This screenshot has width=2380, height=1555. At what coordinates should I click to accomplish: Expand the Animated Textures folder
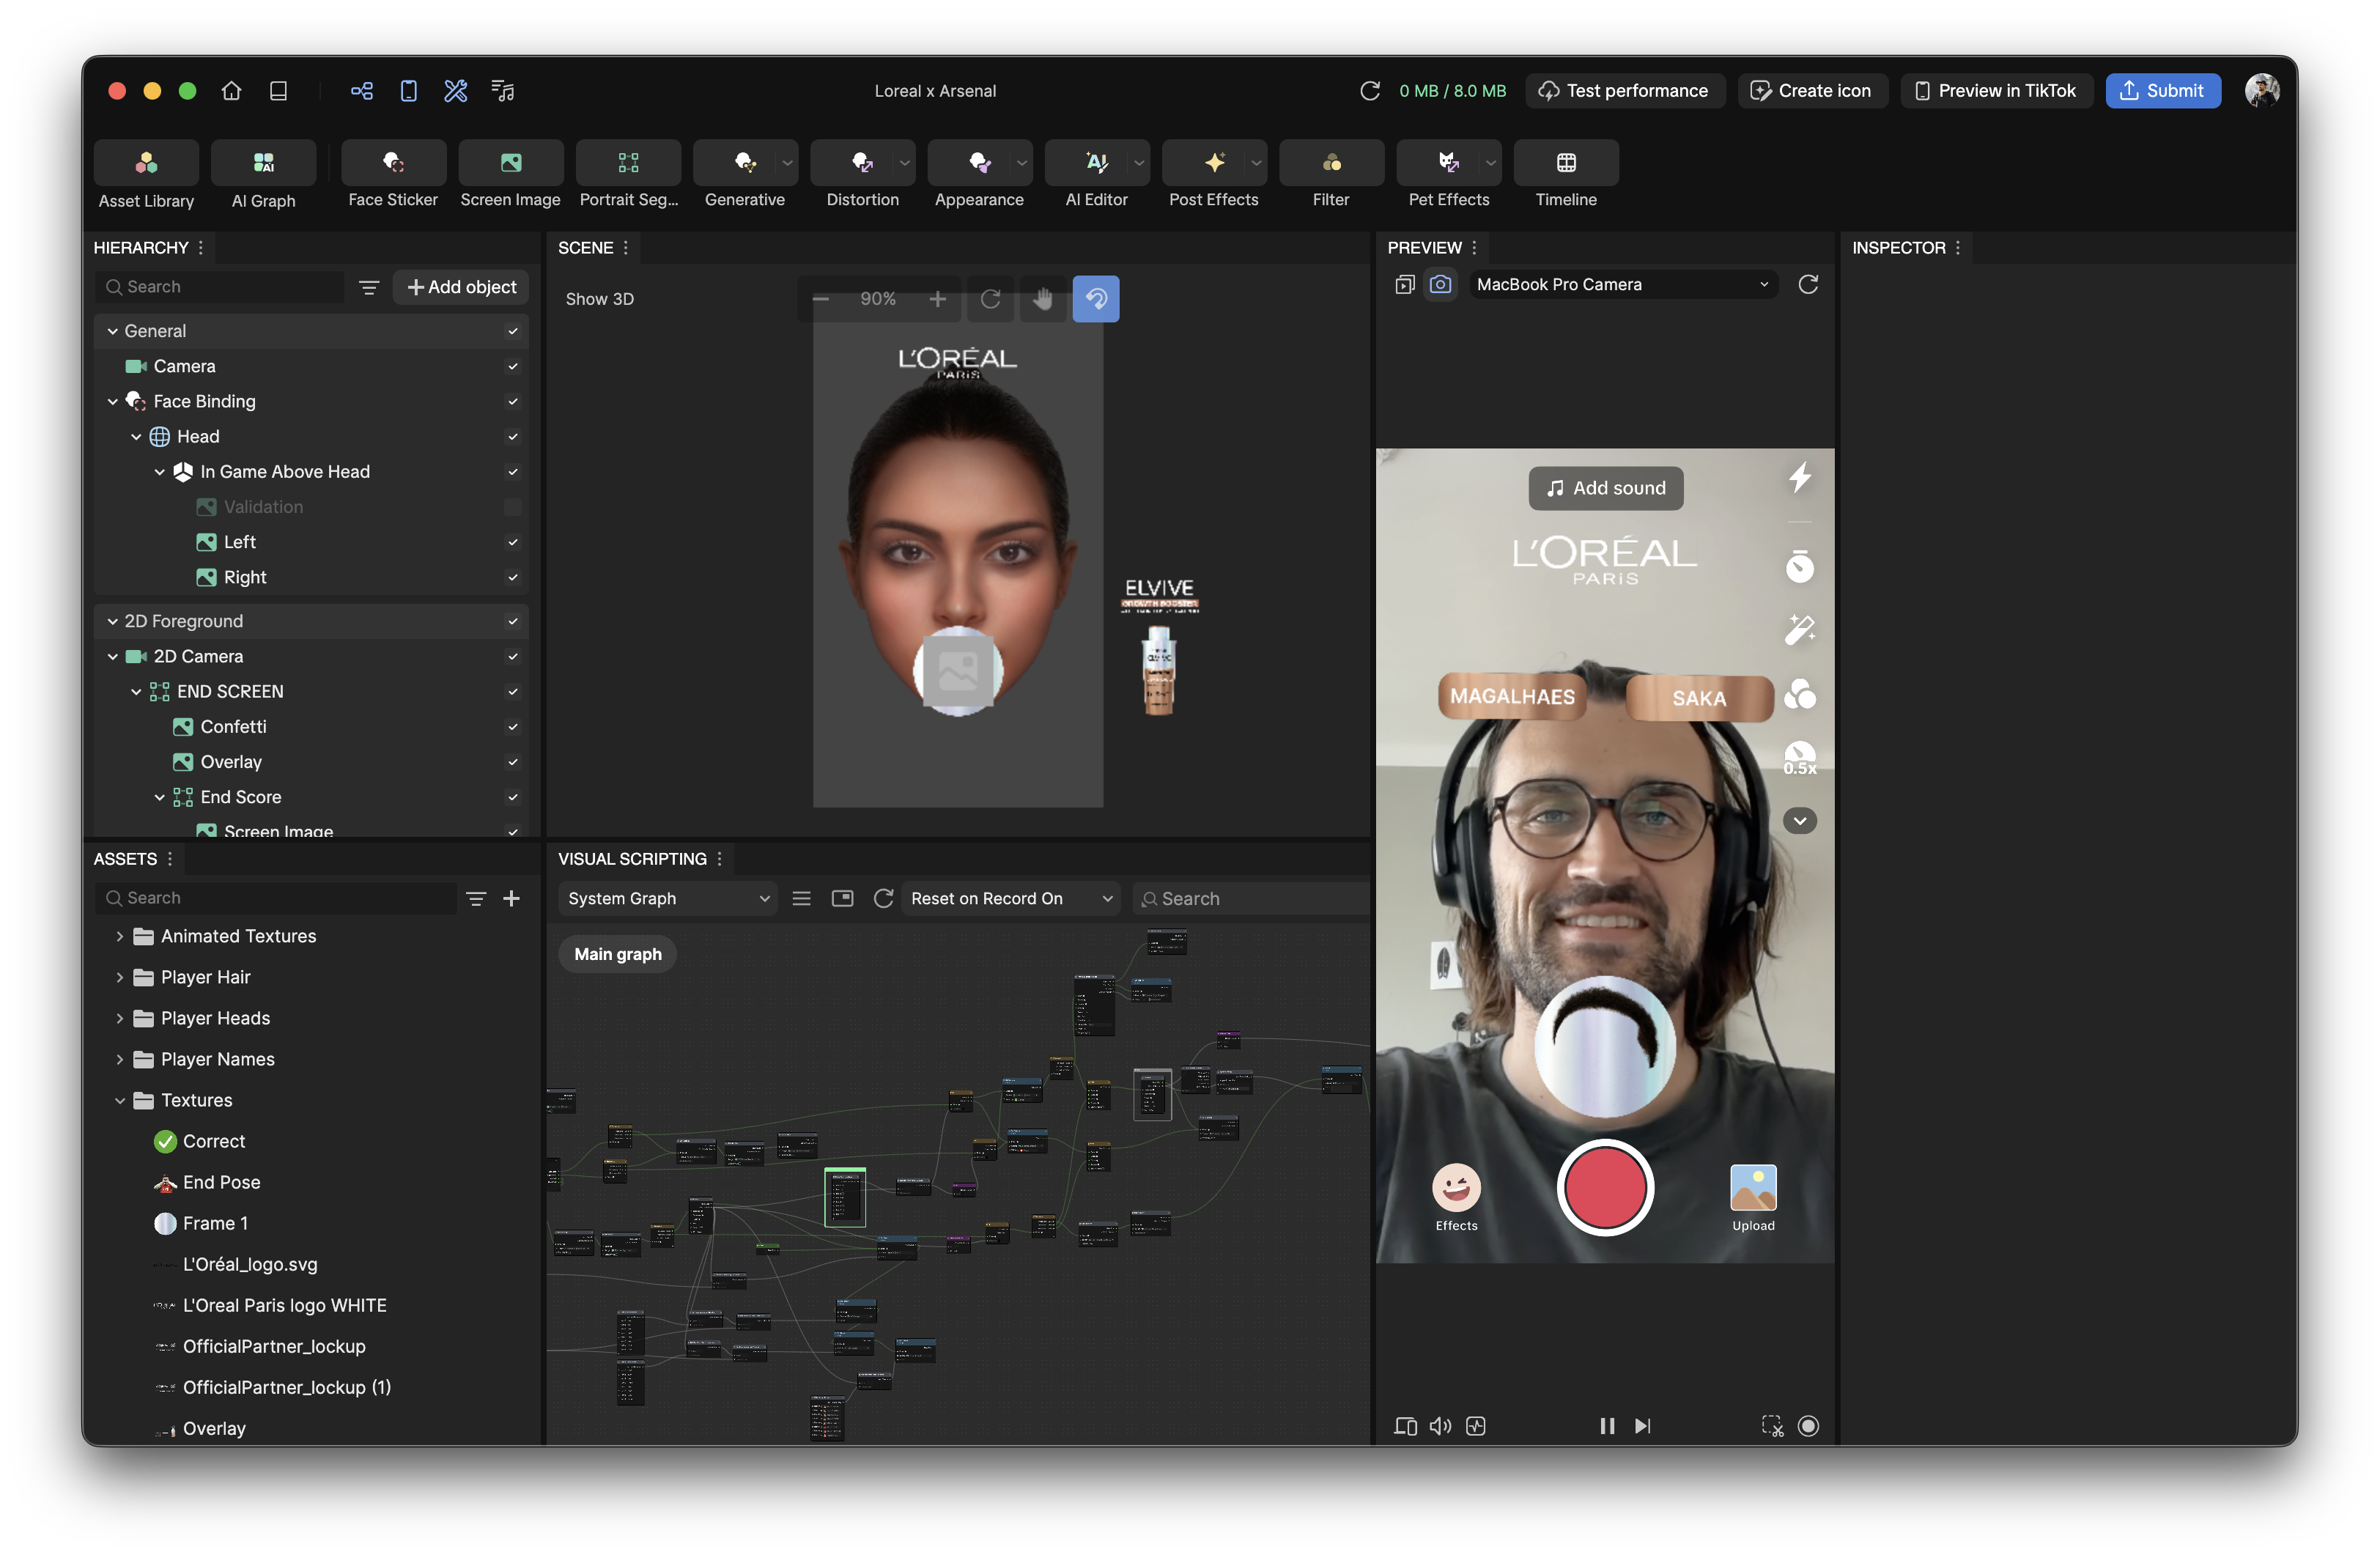119,936
